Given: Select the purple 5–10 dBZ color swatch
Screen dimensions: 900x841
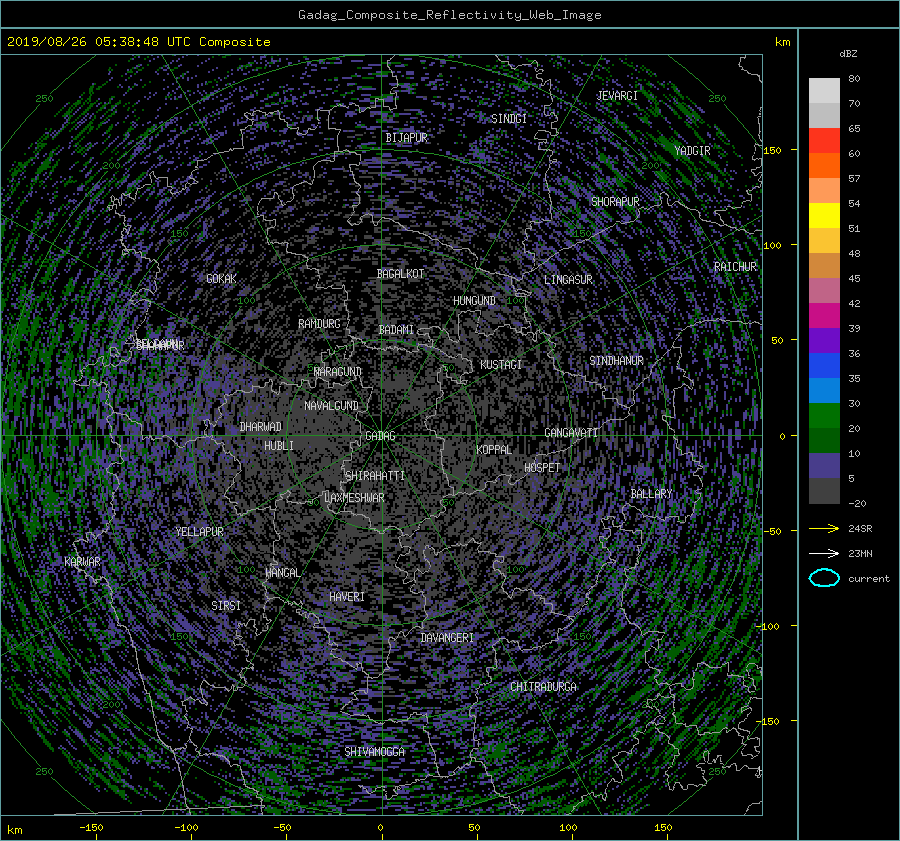Looking at the screenshot, I should [824, 466].
